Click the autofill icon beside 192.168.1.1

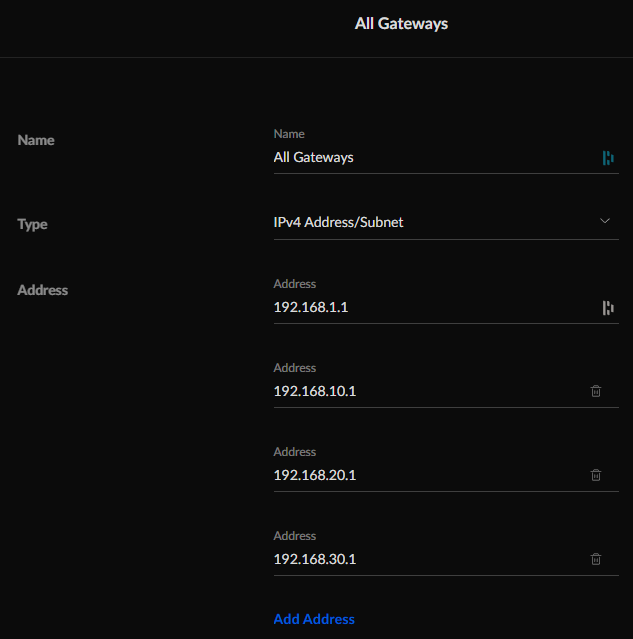608,308
